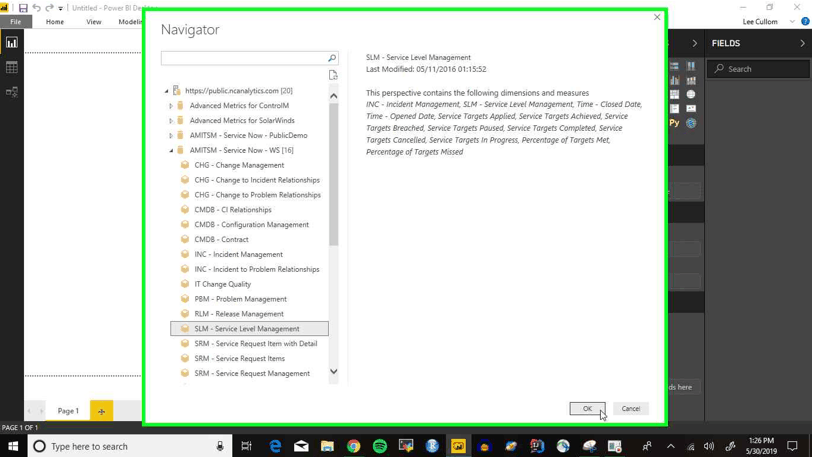
Task: Select IT Change Quality cube
Action: 223,285
